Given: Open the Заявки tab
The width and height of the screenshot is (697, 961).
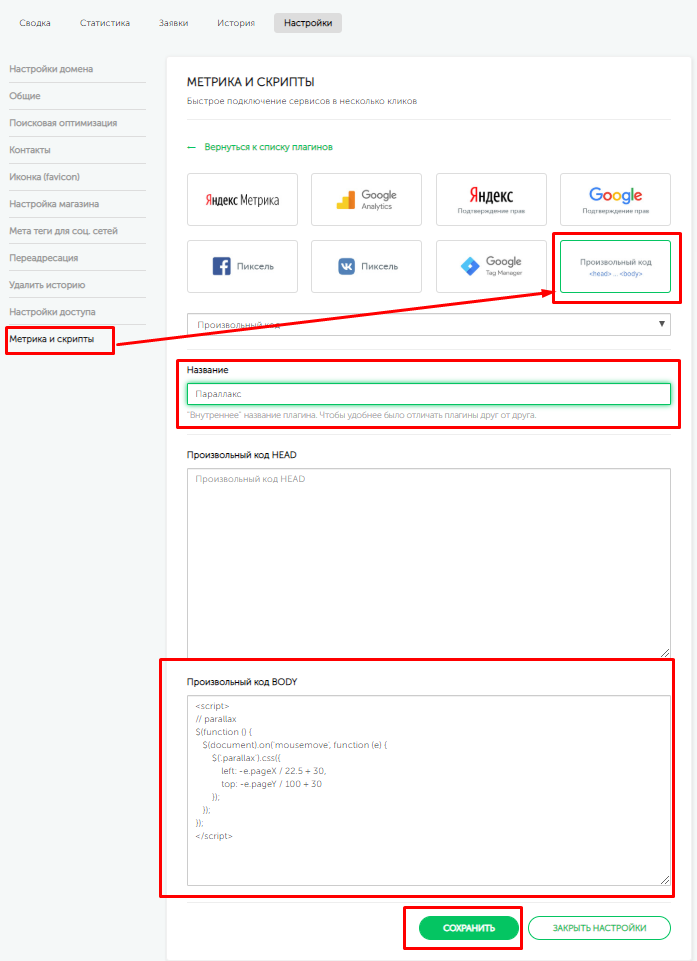Looking at the screenshot, I should pyautogui.click(x=173, y=23).
